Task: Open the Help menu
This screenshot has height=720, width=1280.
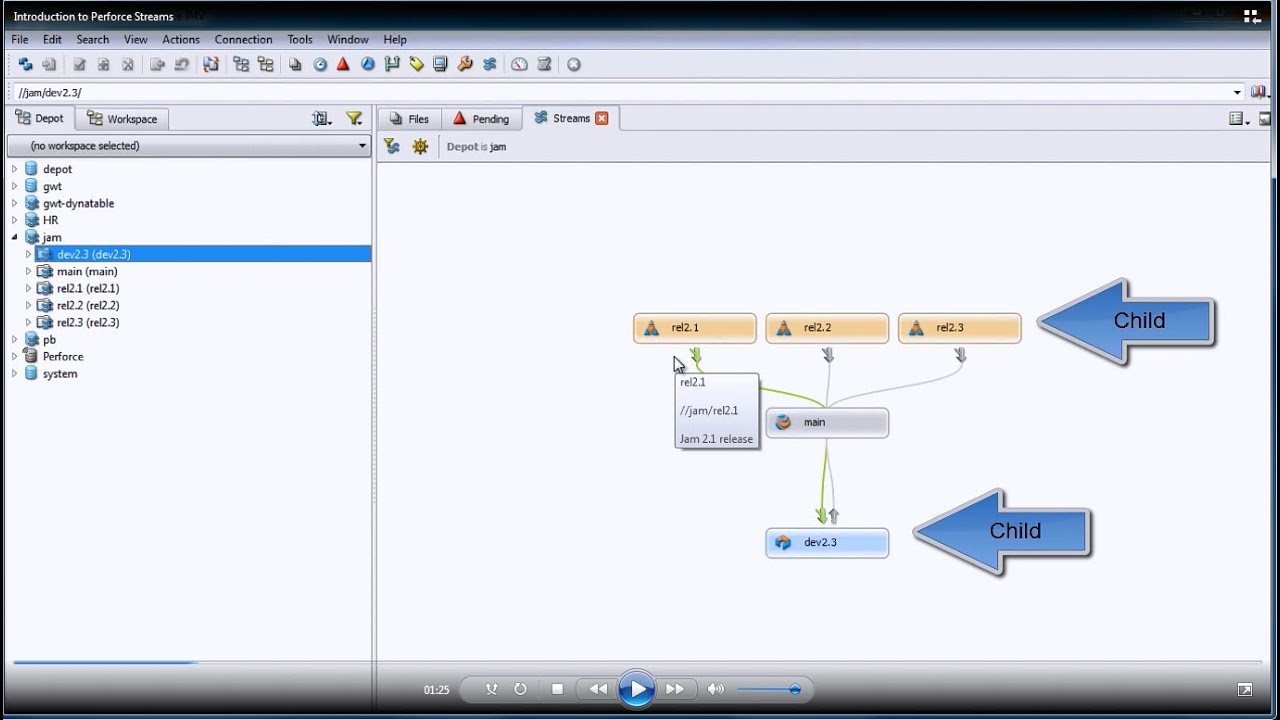Action: 395,39
